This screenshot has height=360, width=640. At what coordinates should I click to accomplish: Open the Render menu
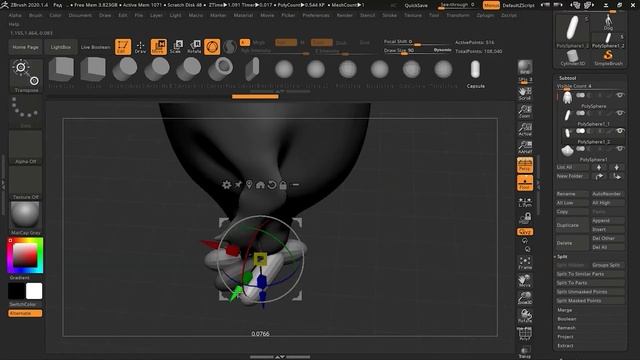(344, 15)
